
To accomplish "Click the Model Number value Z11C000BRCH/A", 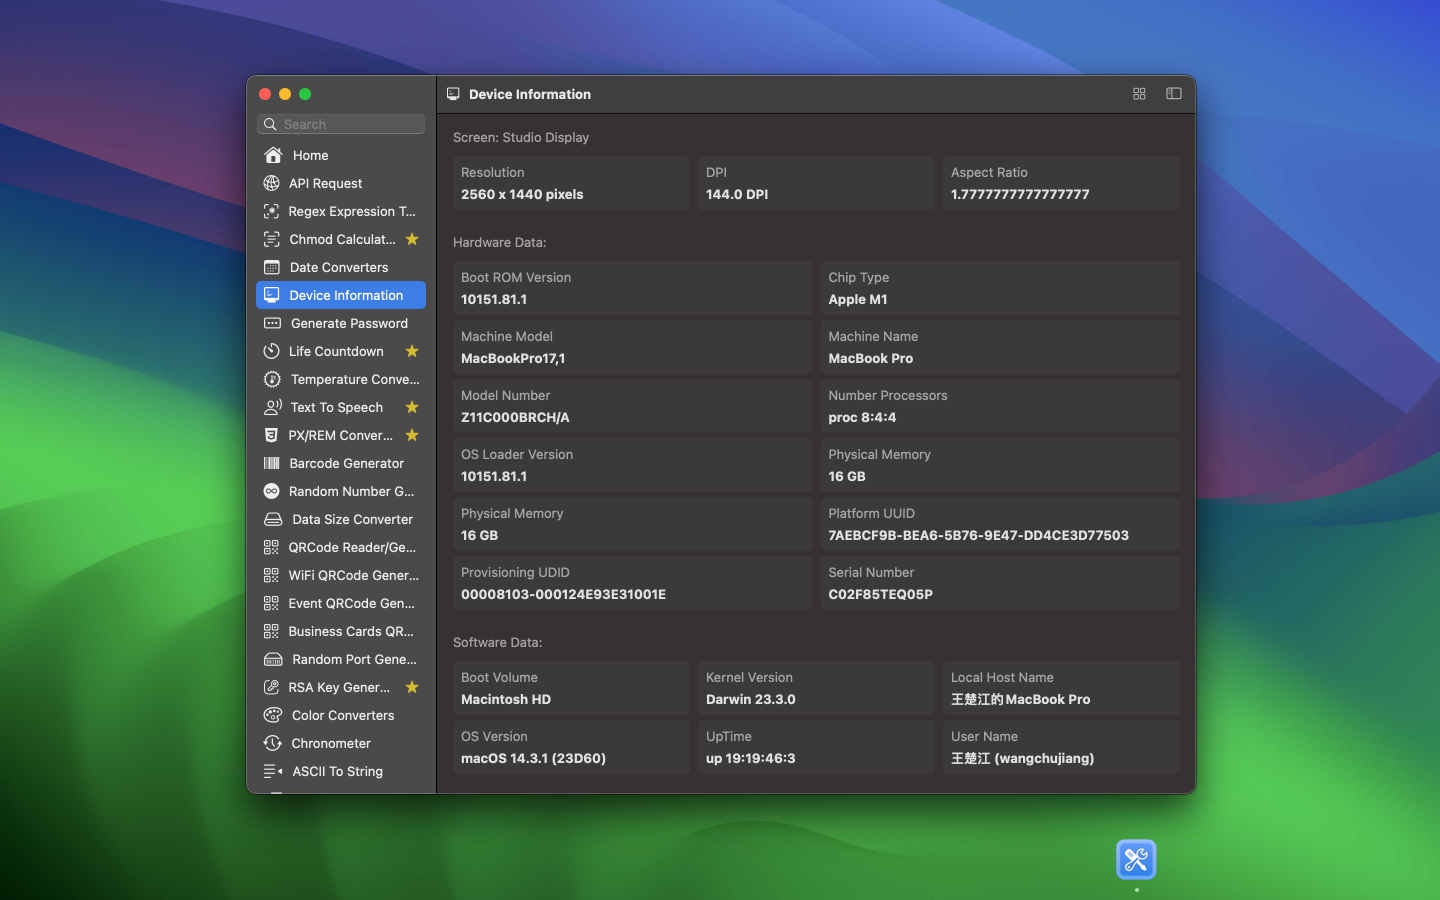I will (x=515, y=417).
